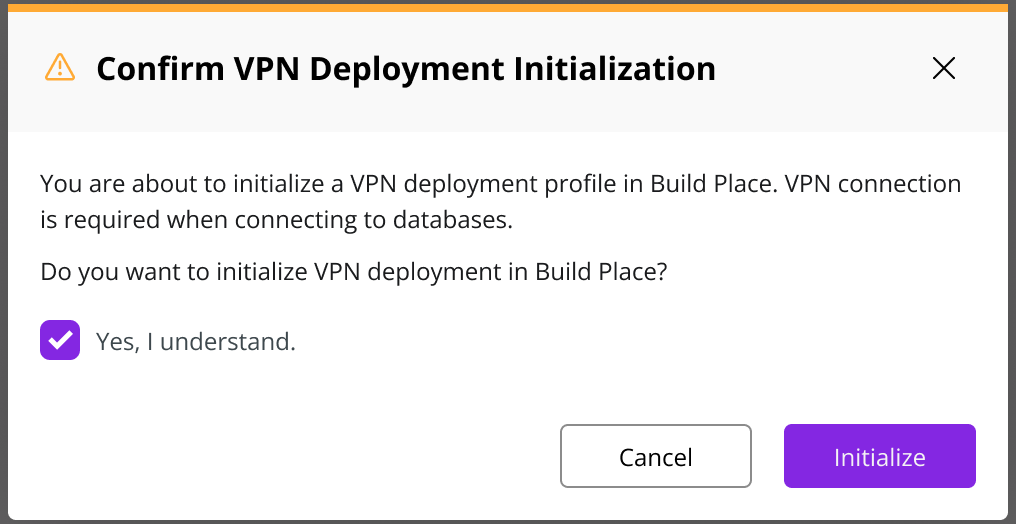Screen dimensions: 1016x524
Task: Click the purple Initialize button
Action: click(x=879, y=456)
